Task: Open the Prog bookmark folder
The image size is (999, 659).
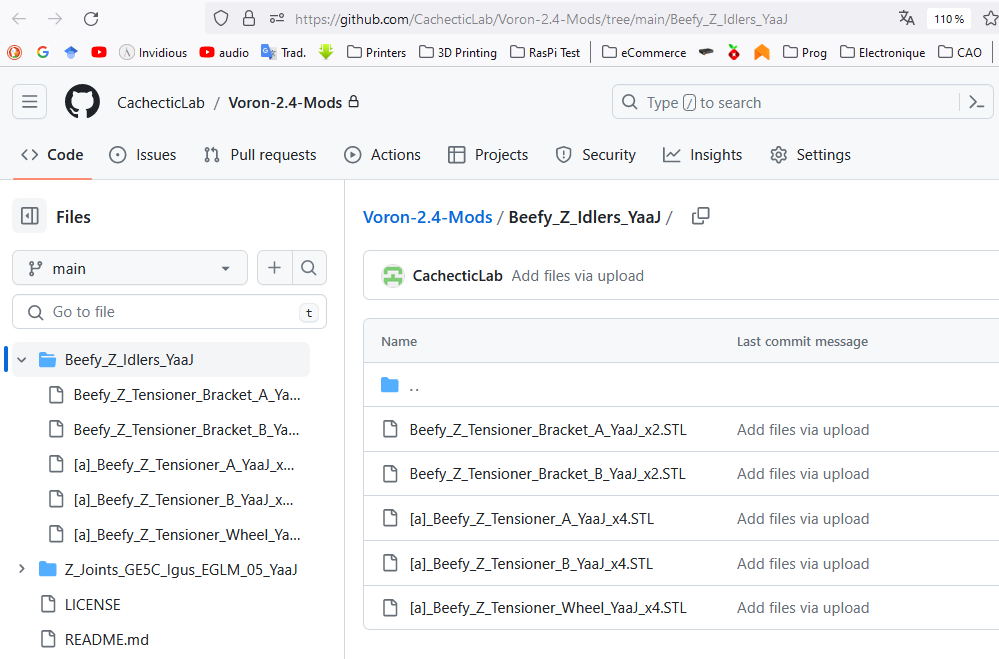Action: [805, 52]
